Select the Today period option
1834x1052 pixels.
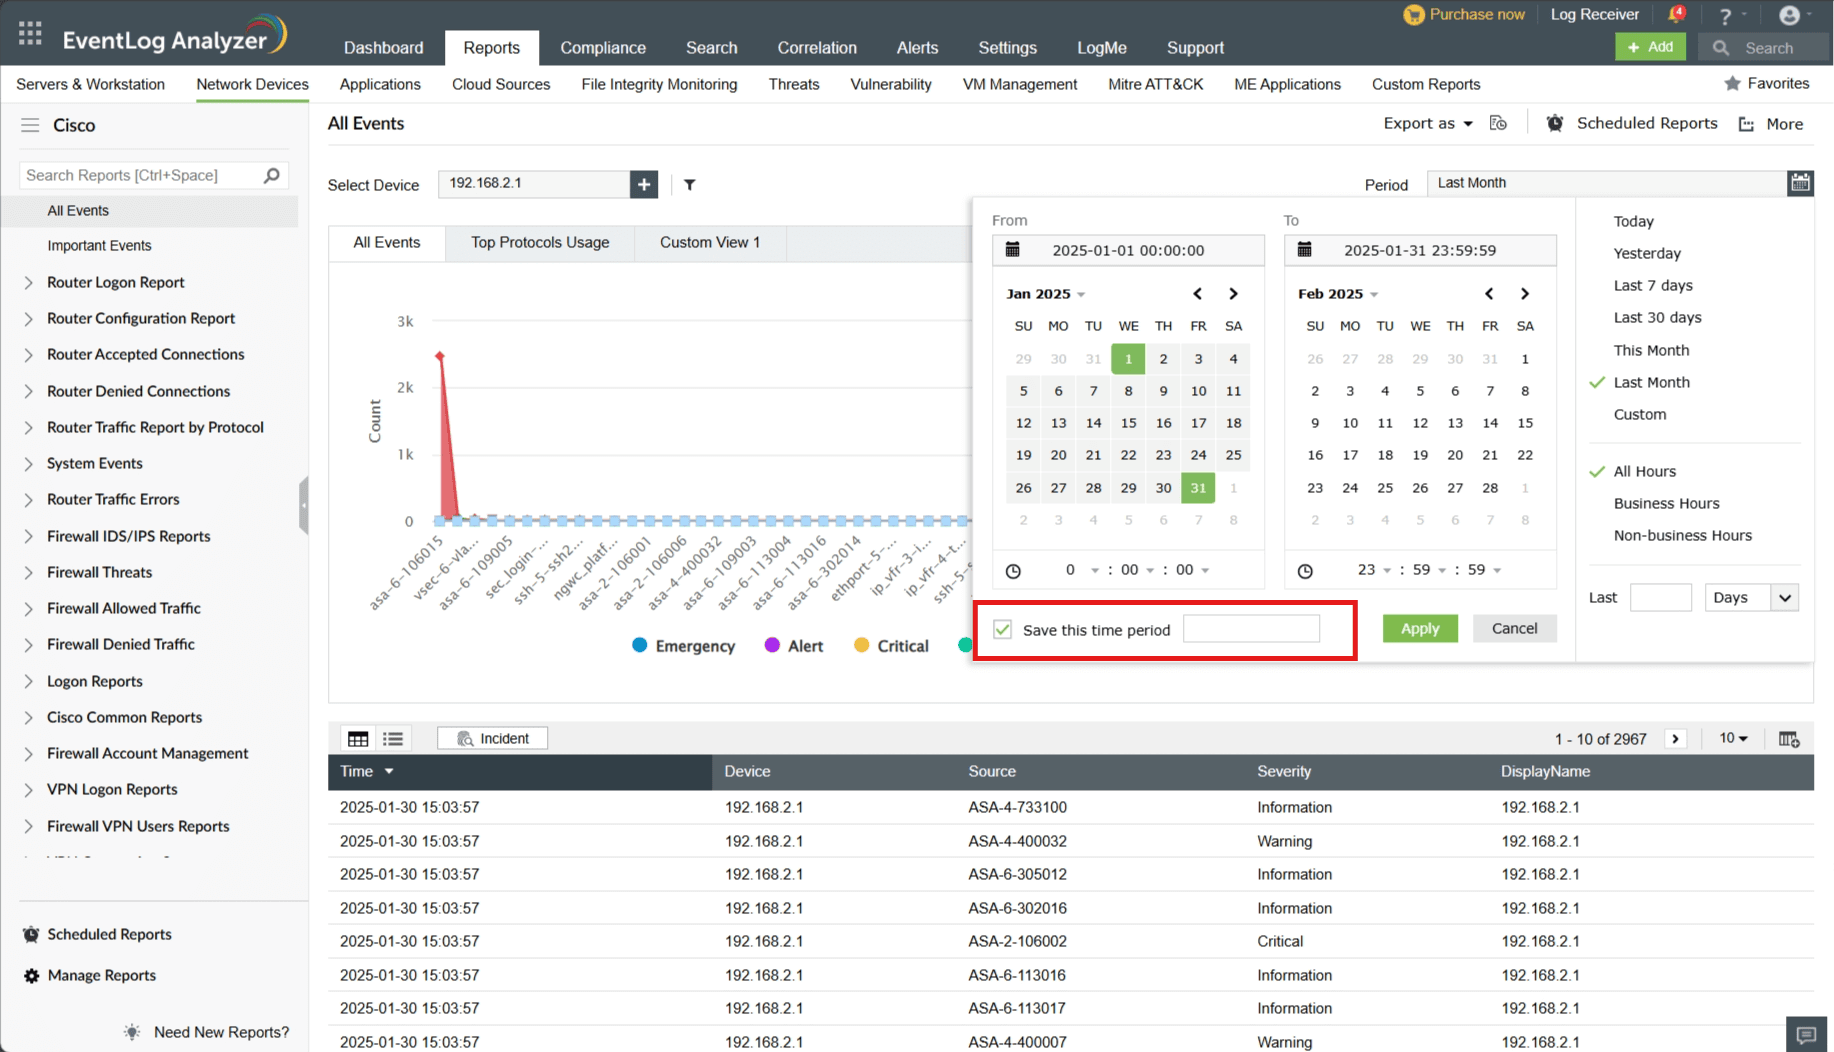(1634, 221)
